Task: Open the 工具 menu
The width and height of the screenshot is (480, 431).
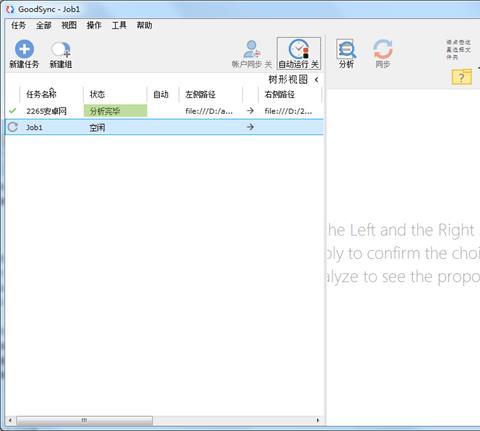Action: 119,25
